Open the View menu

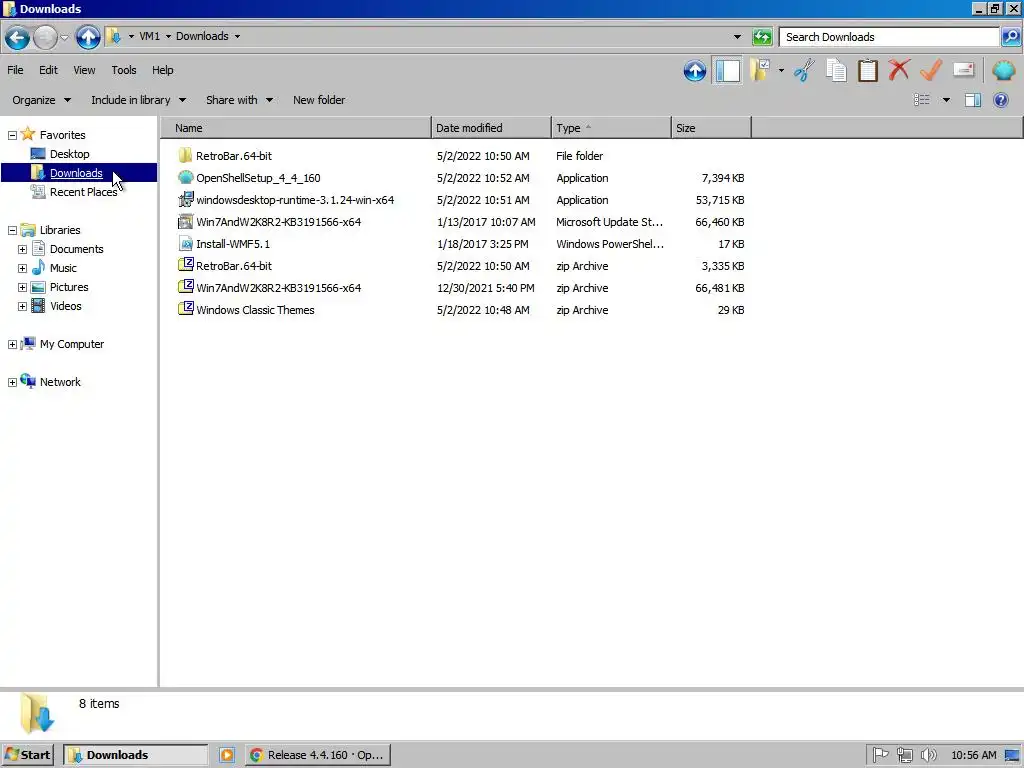pyautogui.click(x=84, y=70)
